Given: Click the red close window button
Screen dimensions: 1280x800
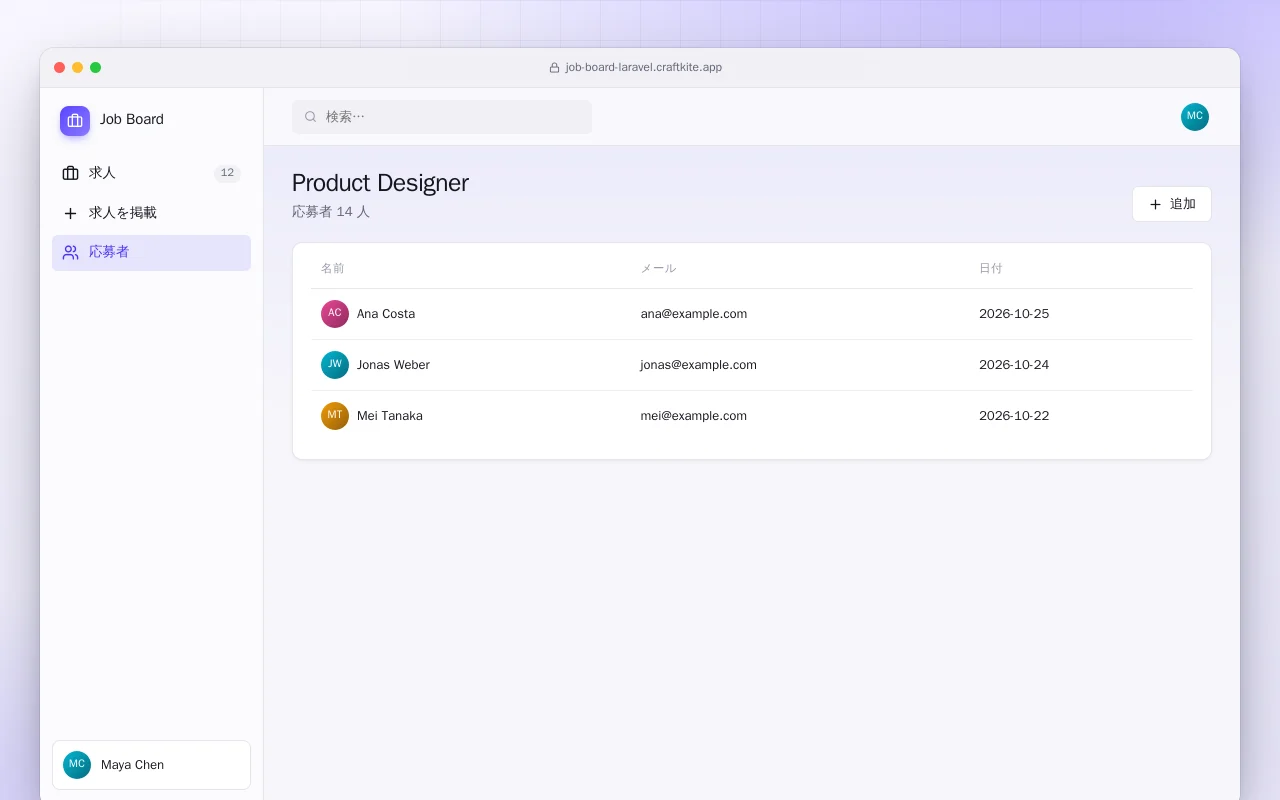Looking at the screenshot, I should tap(60, 68).
